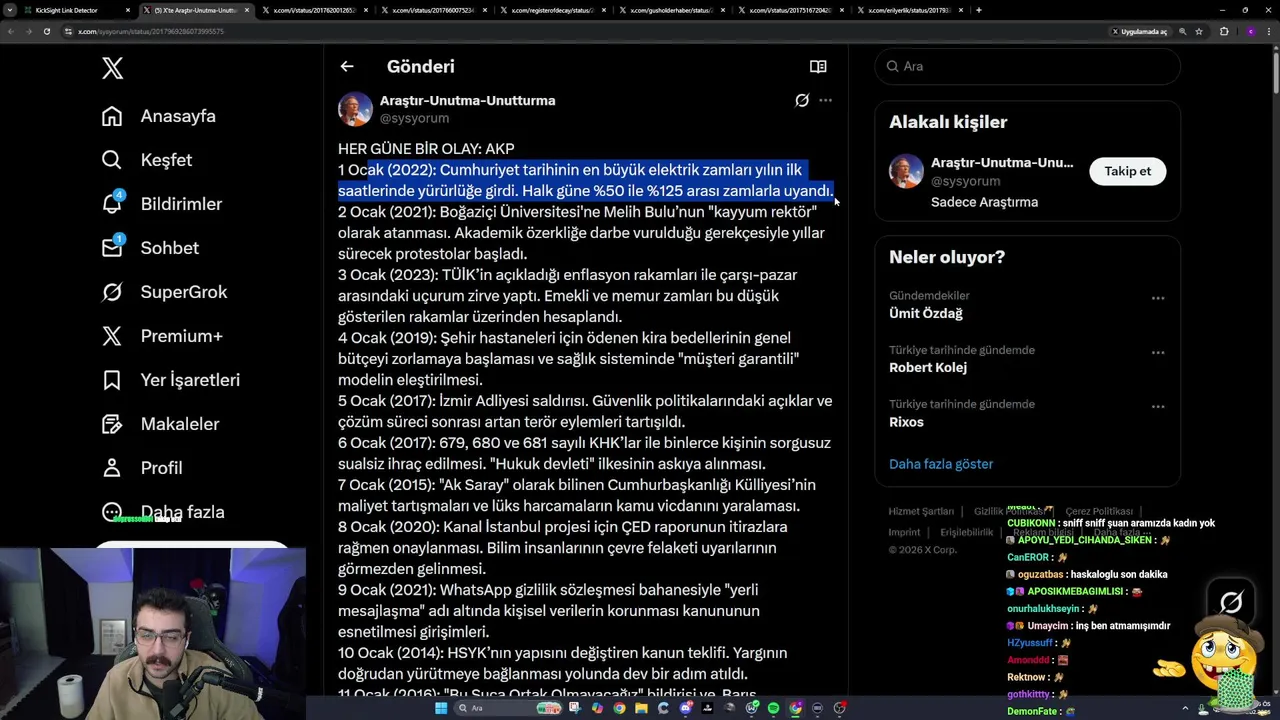Screen dimensions: 1280x720
Task: Open avatar in Alakalı kişiler panel
Action: [906, 171]
